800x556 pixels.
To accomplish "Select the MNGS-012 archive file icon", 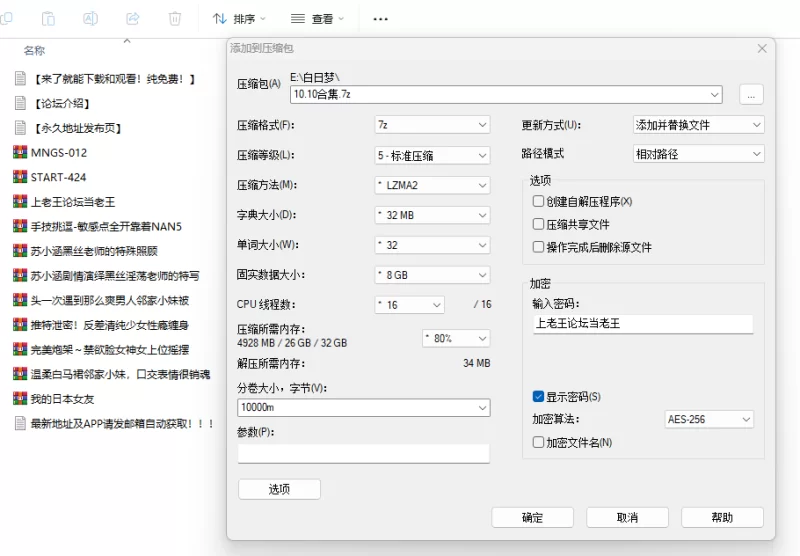I will tap(19, 153).
